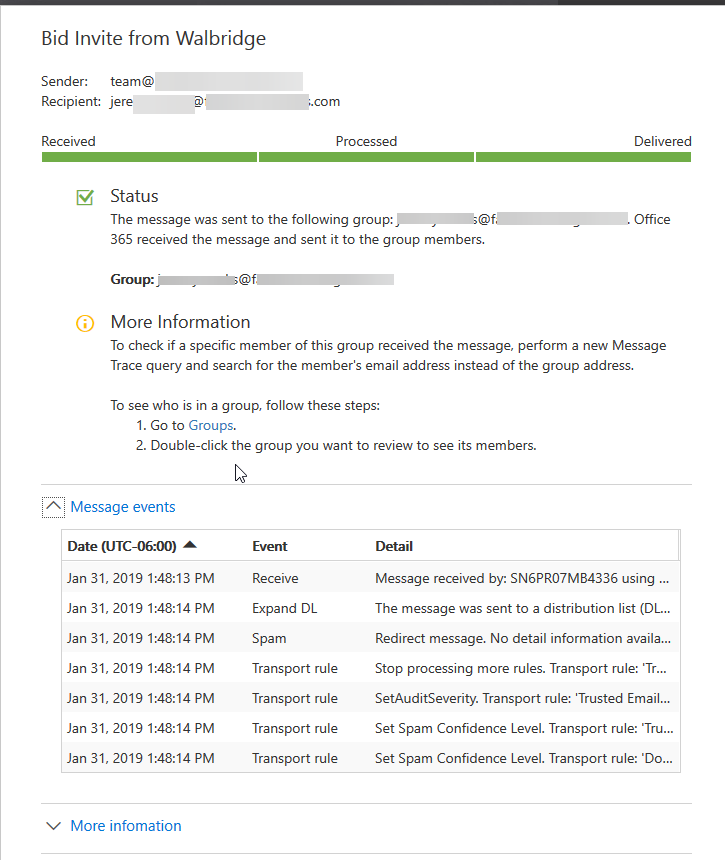Click the green Status checkmark icon

(x=85, y=197)
